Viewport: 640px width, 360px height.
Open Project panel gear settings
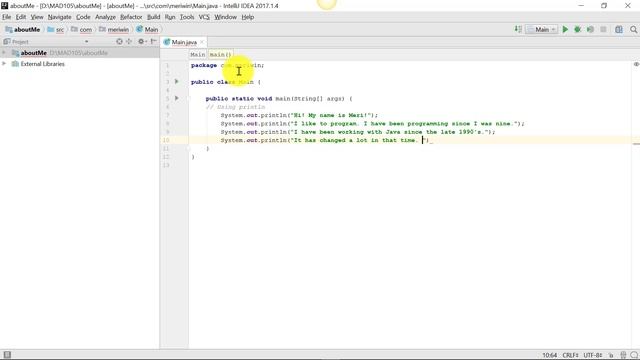(141, 42)
